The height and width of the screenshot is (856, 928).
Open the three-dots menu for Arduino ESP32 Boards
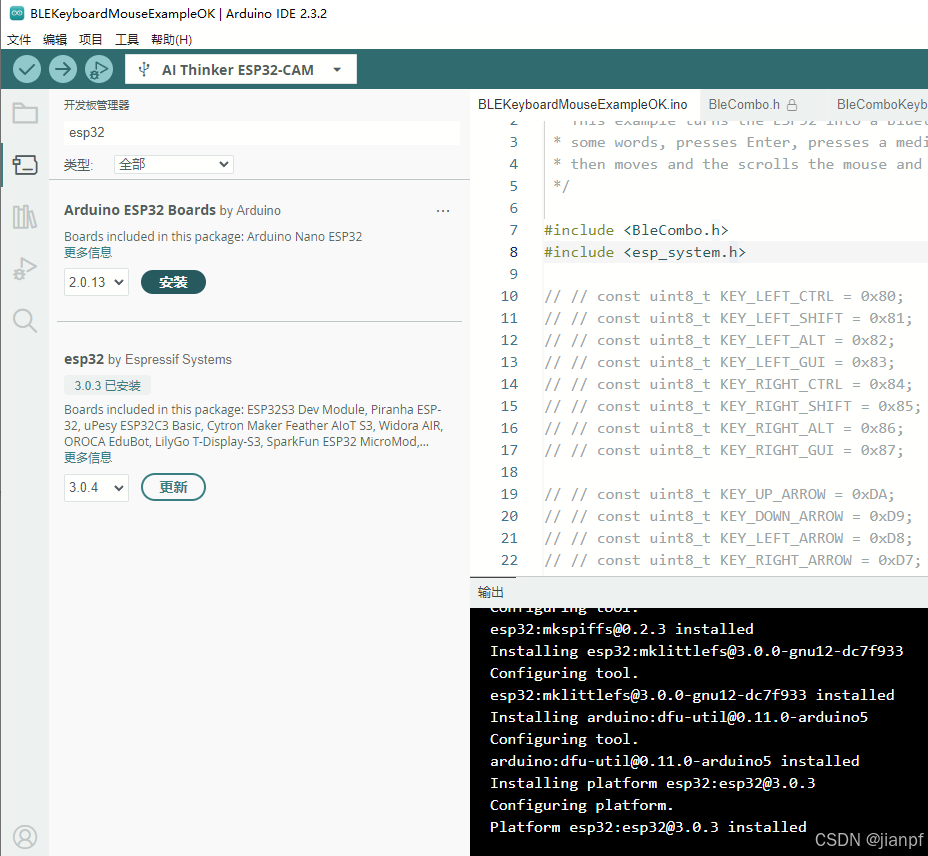tap(443, 211)
